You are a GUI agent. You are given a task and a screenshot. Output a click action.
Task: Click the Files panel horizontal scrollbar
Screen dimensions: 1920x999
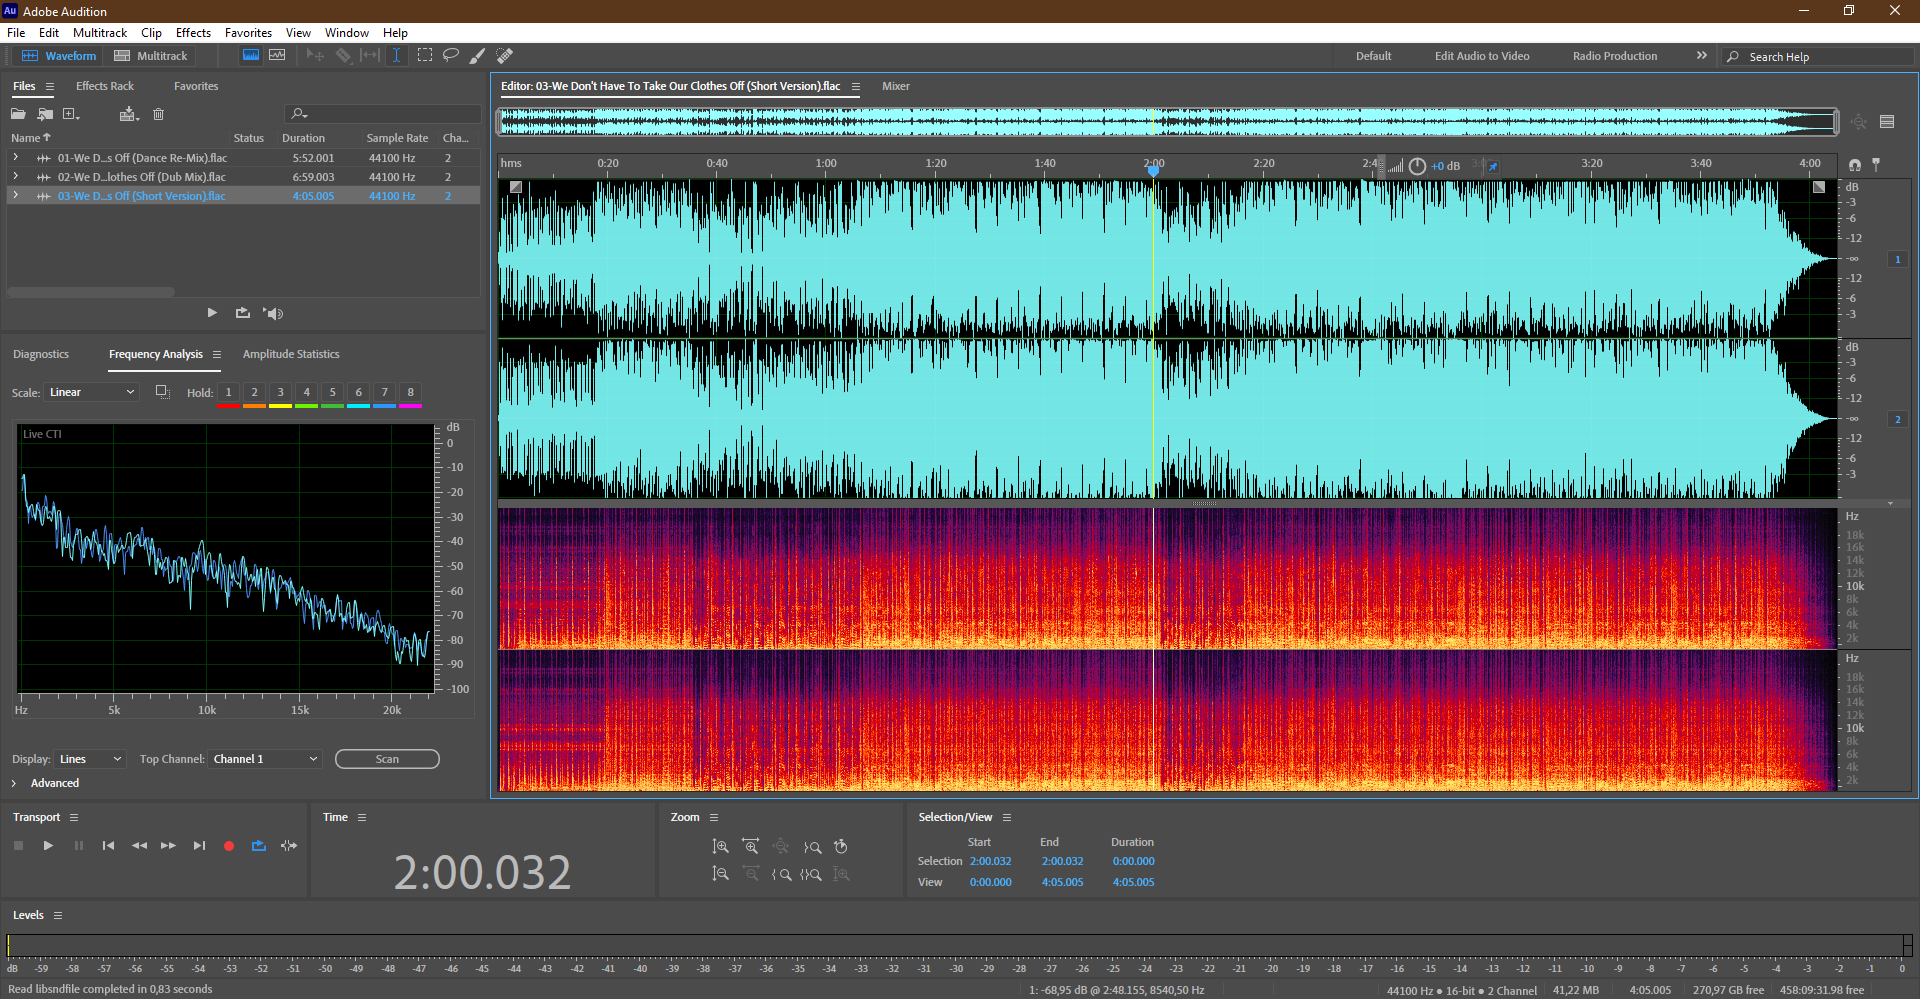(91, 292)
